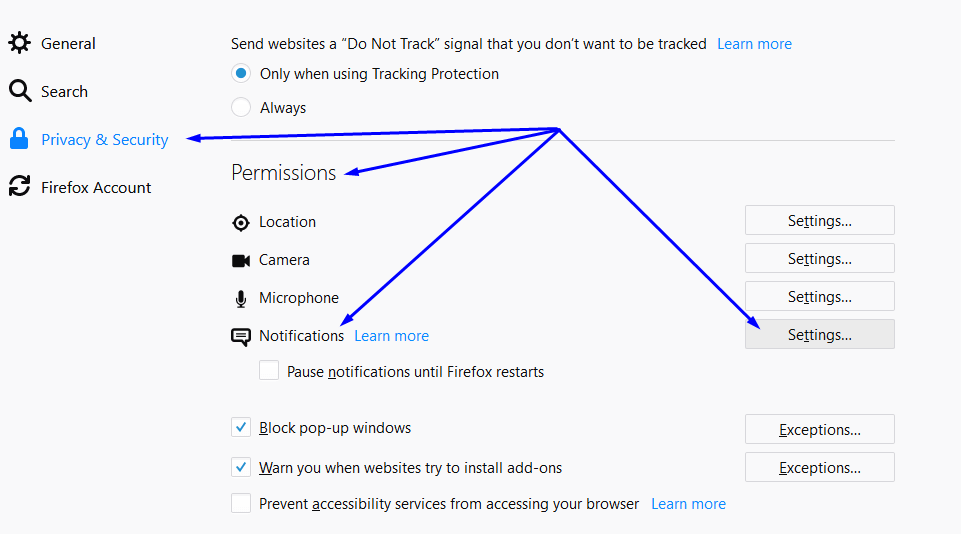The width and height of the screenshot is (961, 534).
Task: Enable Pause notifications until Firefox restarts
Action: point(269,370)
